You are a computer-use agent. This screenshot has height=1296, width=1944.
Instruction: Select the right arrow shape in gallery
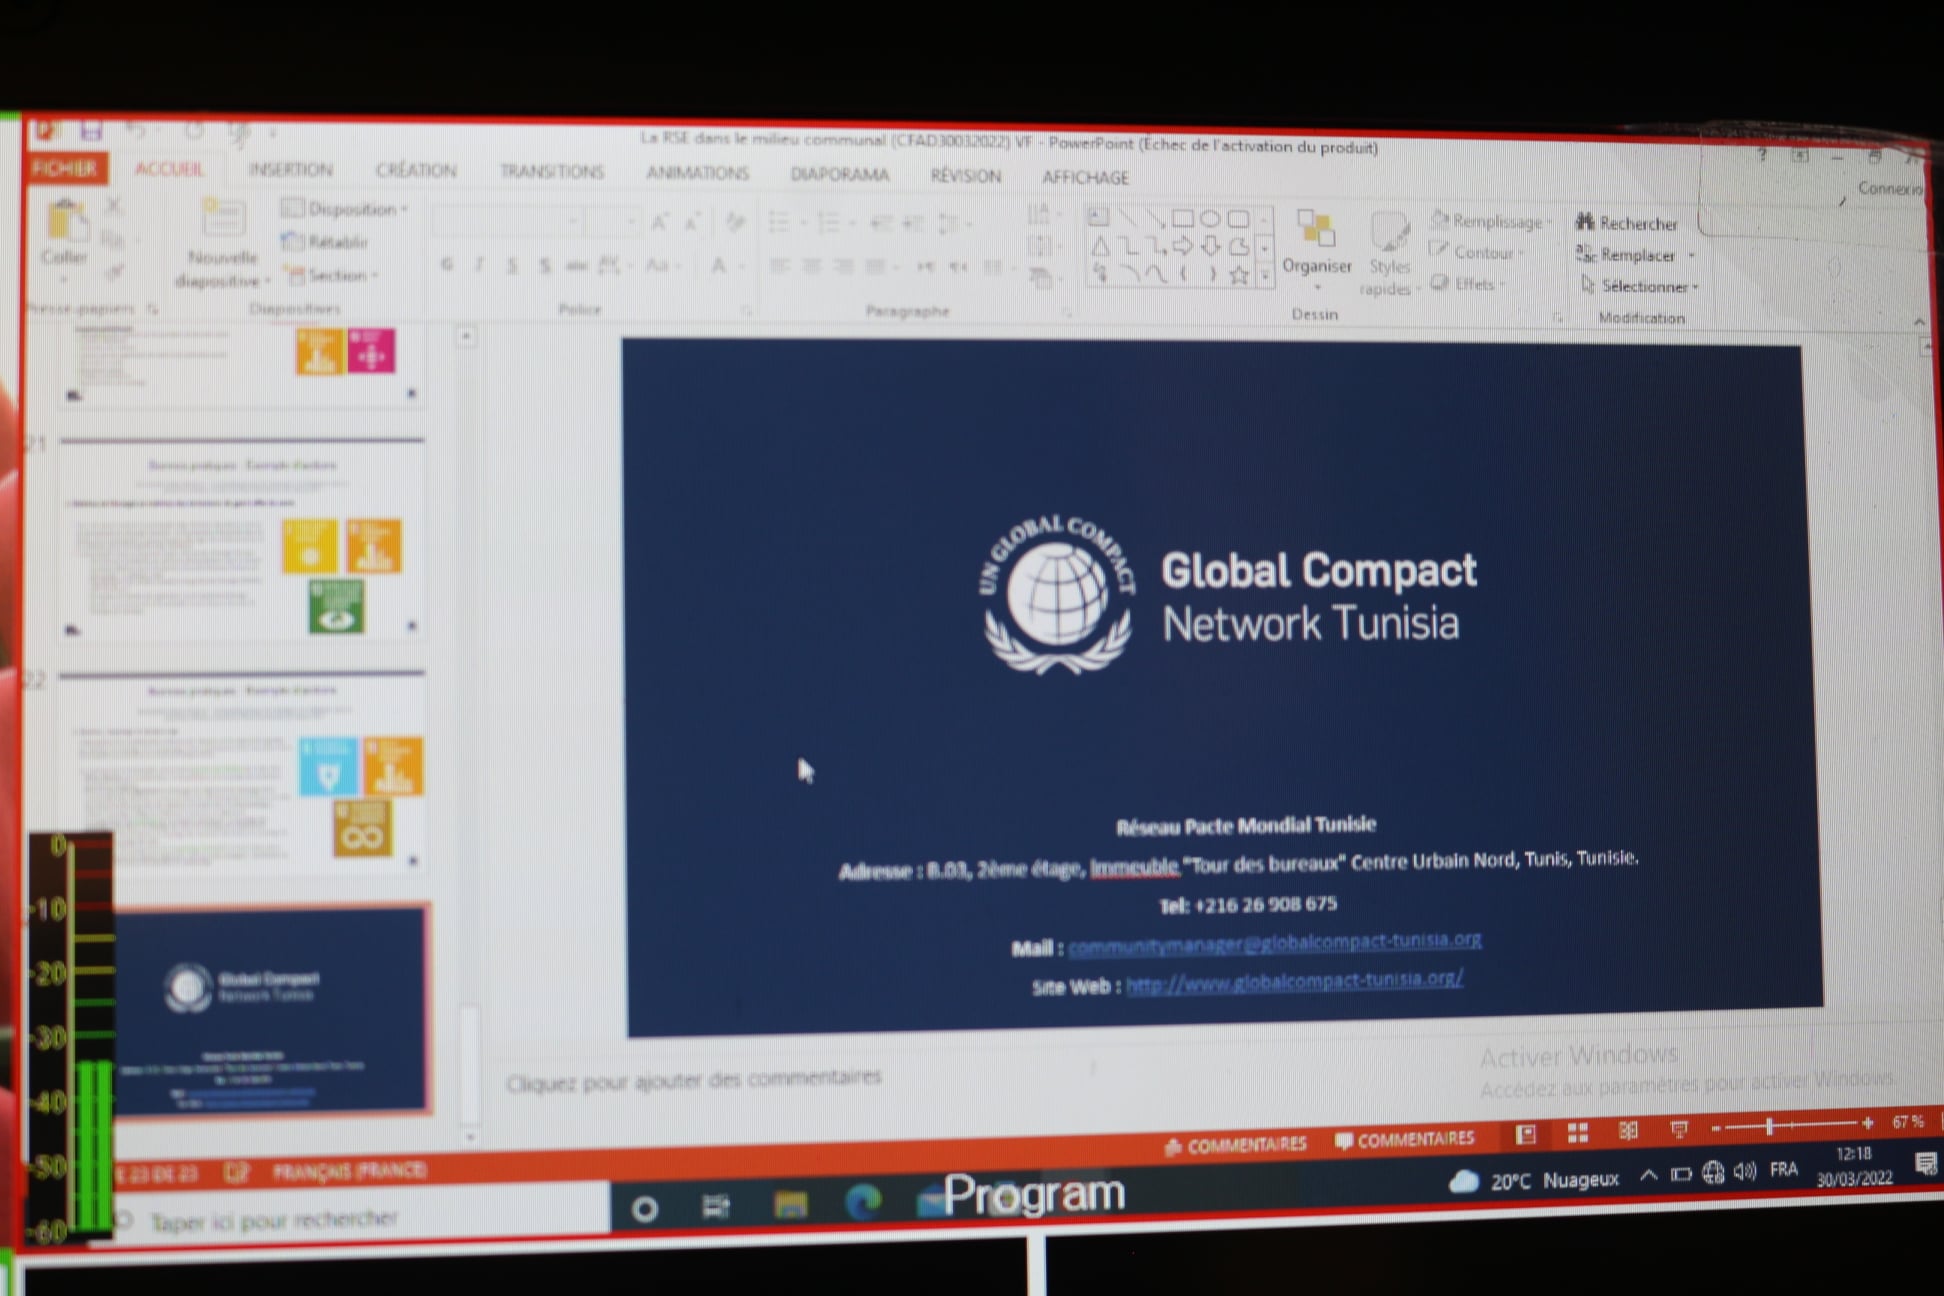tap(1183, 246)
